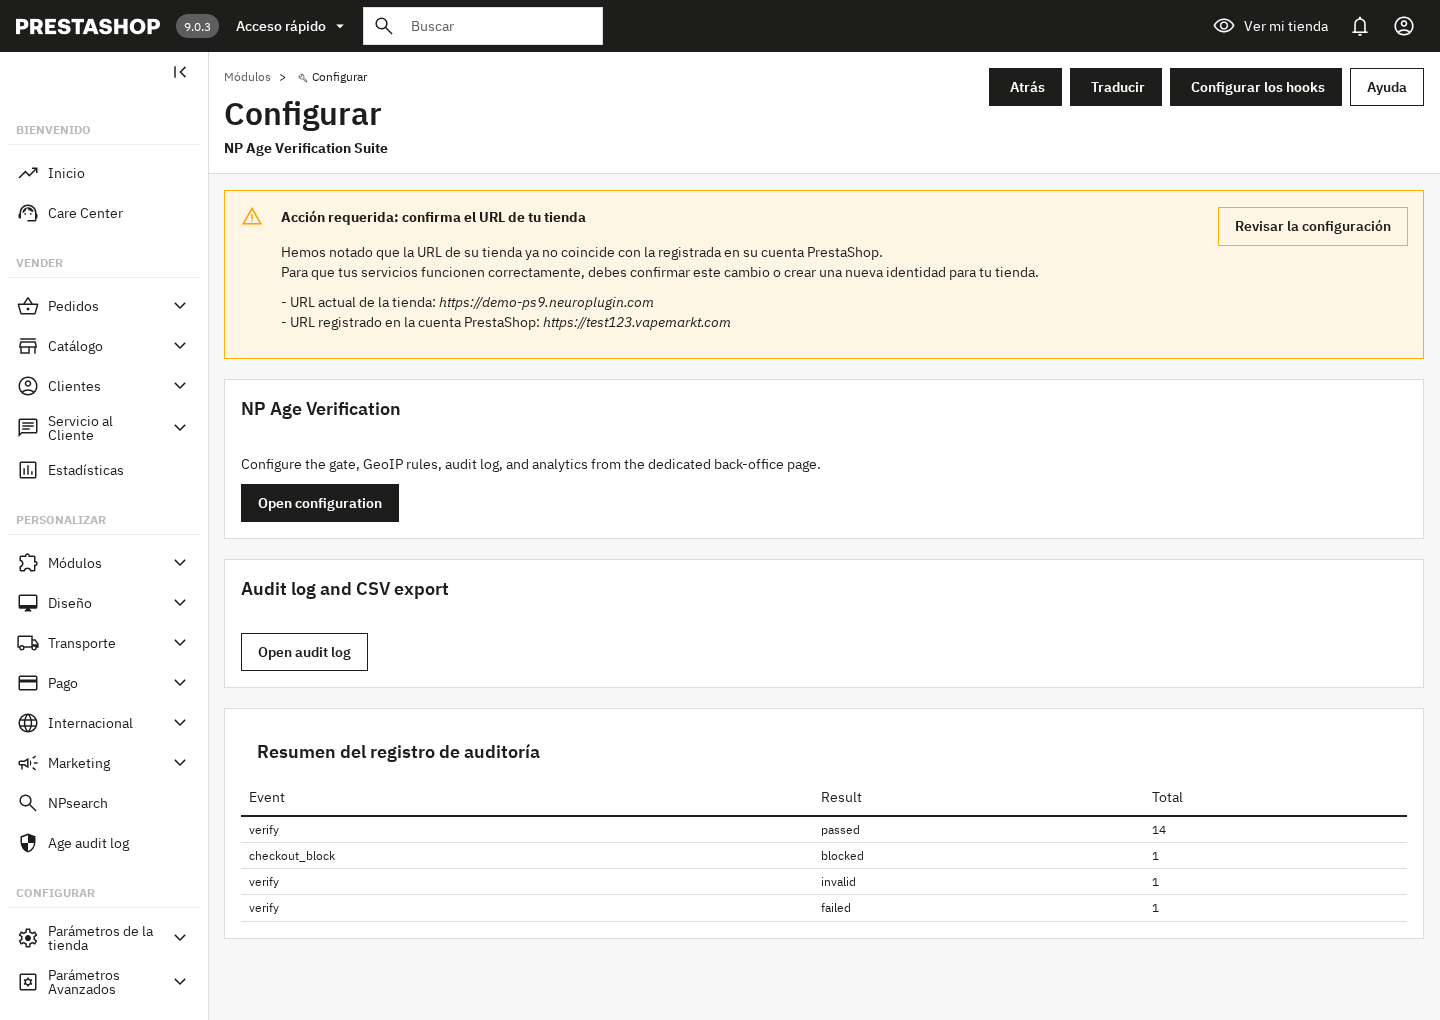
Task: Click the Parámetros Avanzados settings icon
Action: pos(28,982)
